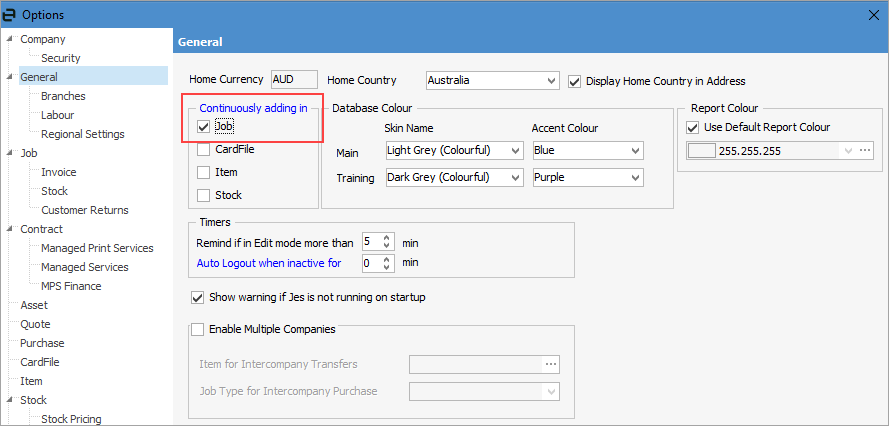The height and width of the screenshot is (426, 889).
Task: Open the Main Skin Name dropdown
Action: pyautogui.click(x=515, y=150)
